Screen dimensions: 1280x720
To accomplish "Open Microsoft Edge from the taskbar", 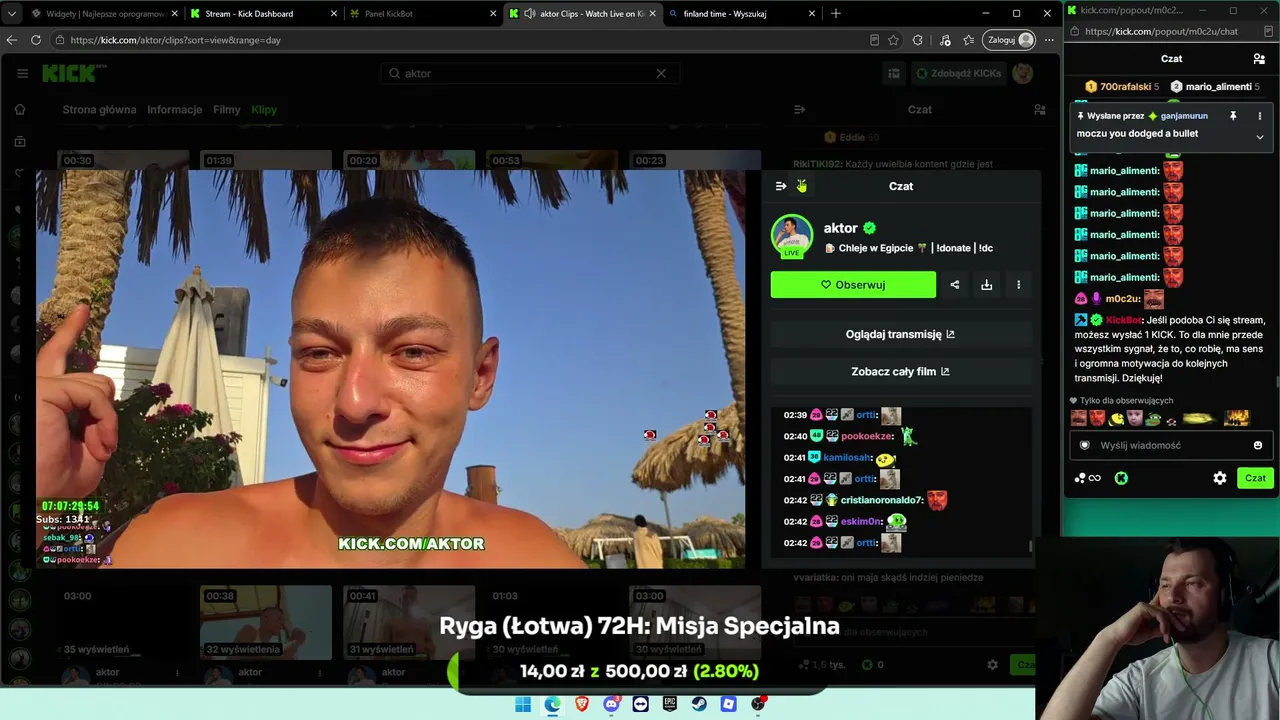I will point(552,704).
